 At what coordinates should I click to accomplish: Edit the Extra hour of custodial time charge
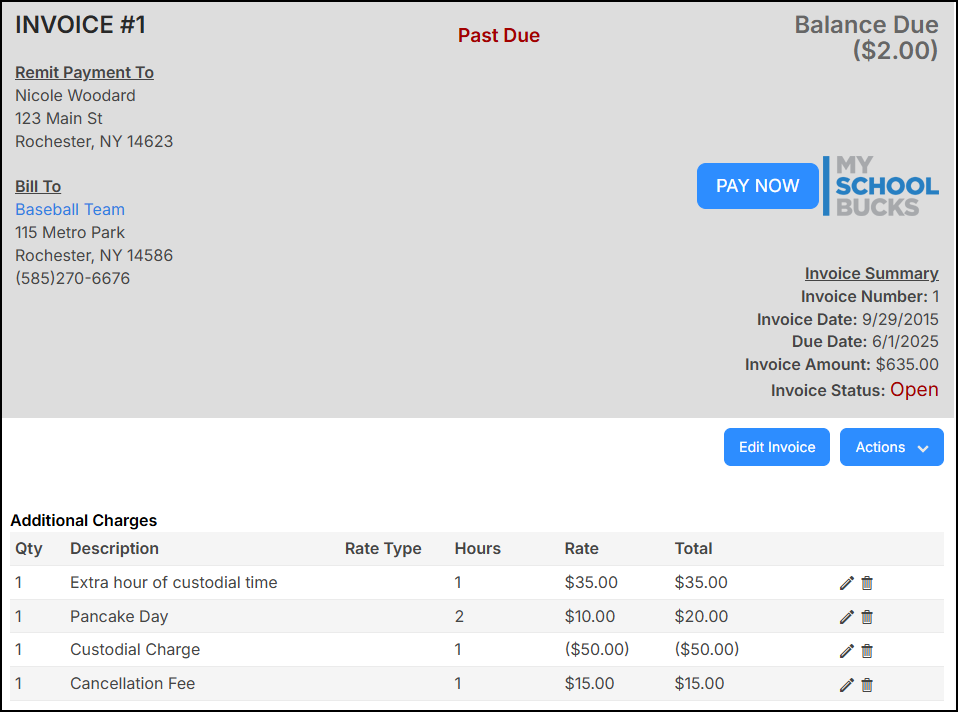tap(846, 583)
